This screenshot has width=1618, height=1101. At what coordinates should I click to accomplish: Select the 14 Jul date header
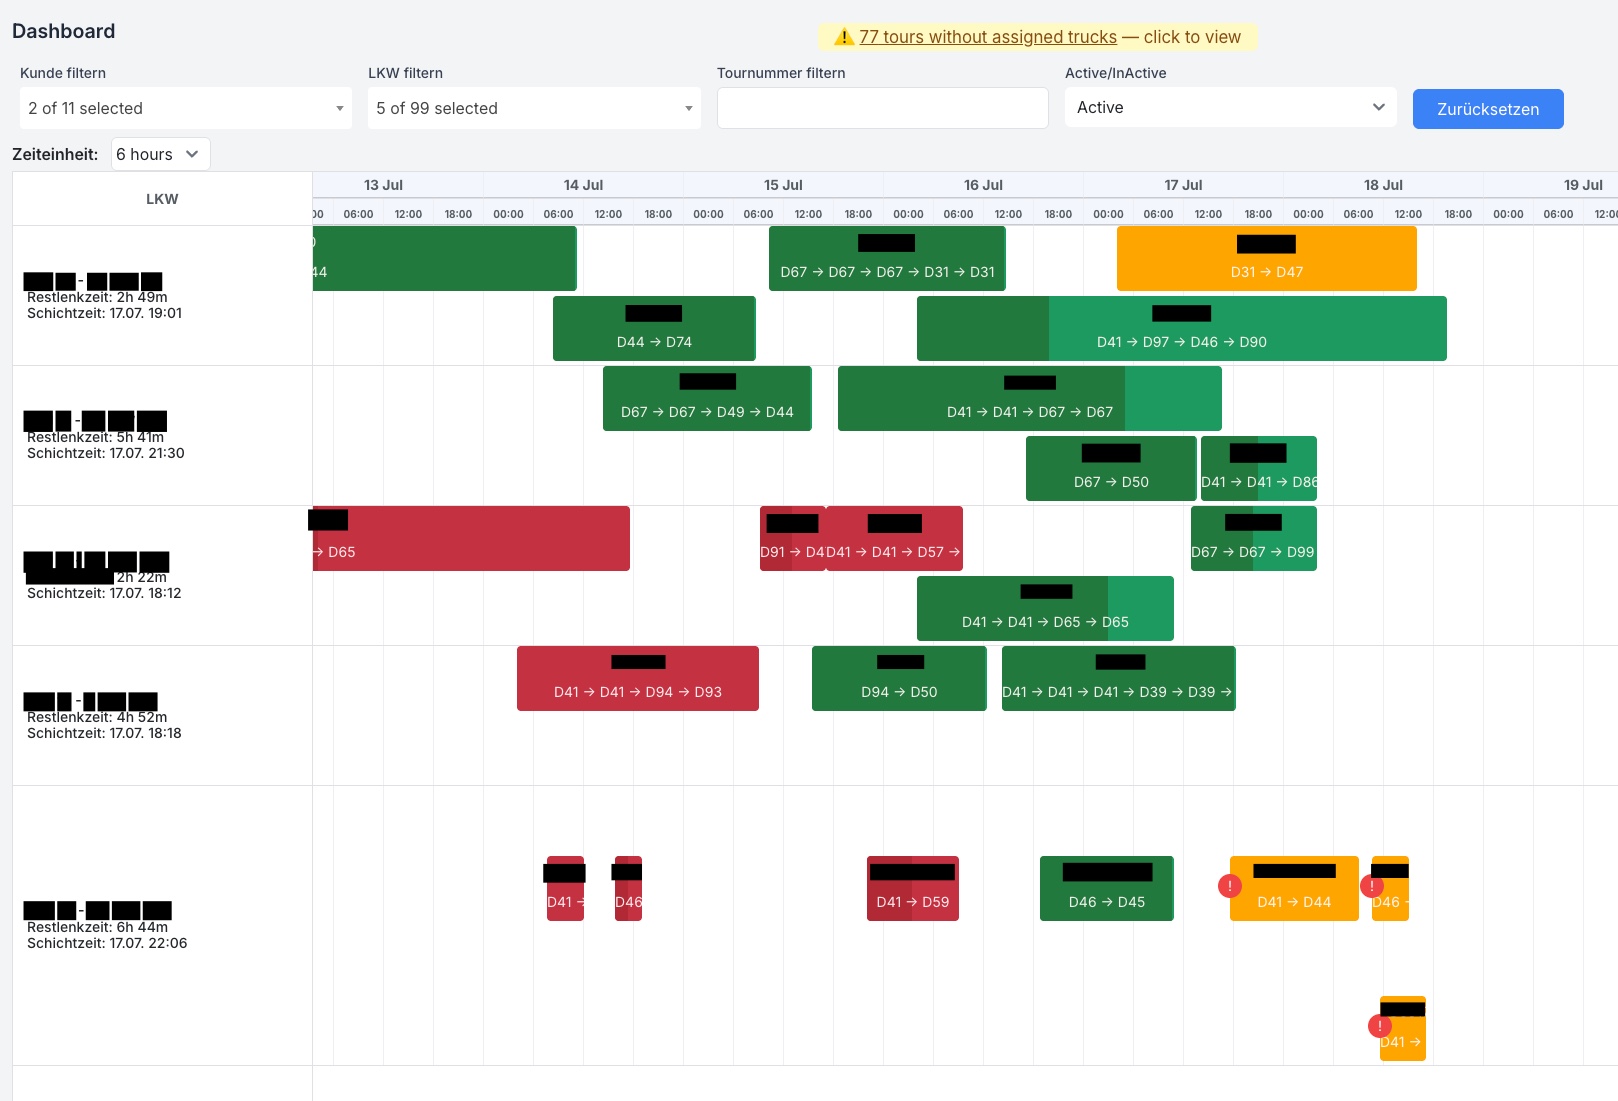[x=584, y=185]
